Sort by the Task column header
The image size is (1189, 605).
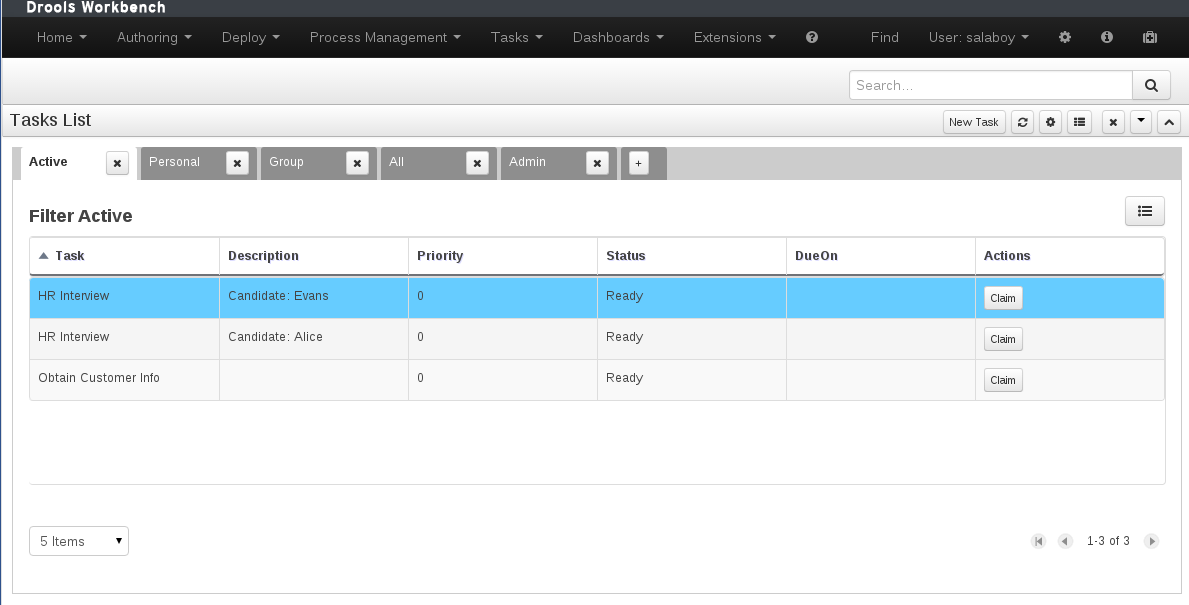[69, 255]
